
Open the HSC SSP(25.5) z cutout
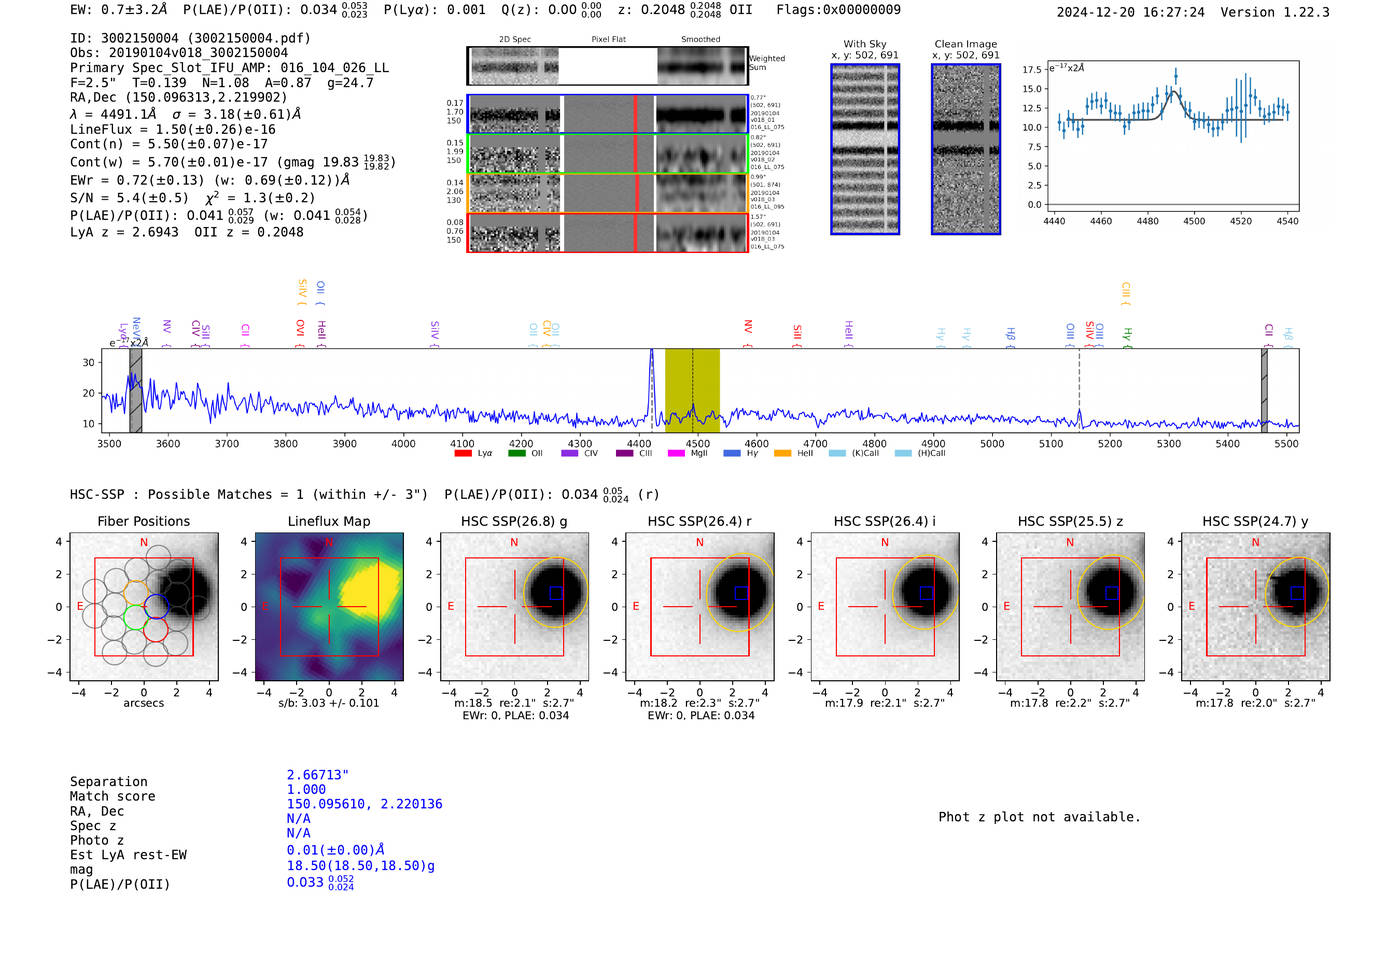1070,606
